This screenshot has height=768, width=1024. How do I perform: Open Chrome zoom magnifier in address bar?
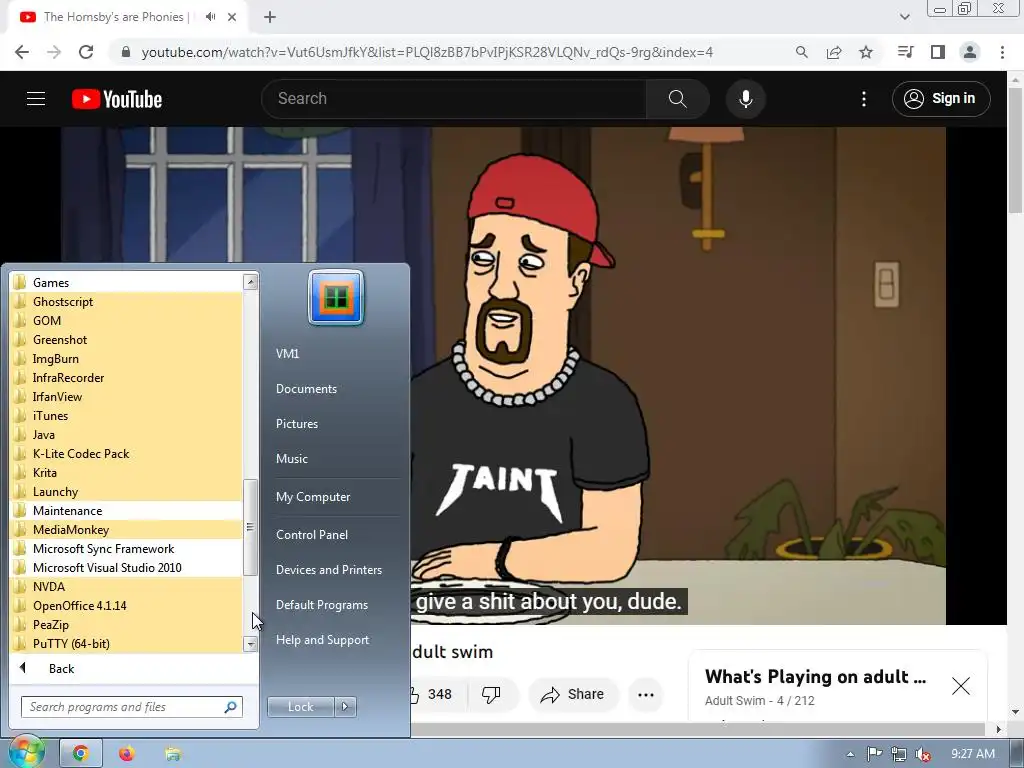coord(802,52)
